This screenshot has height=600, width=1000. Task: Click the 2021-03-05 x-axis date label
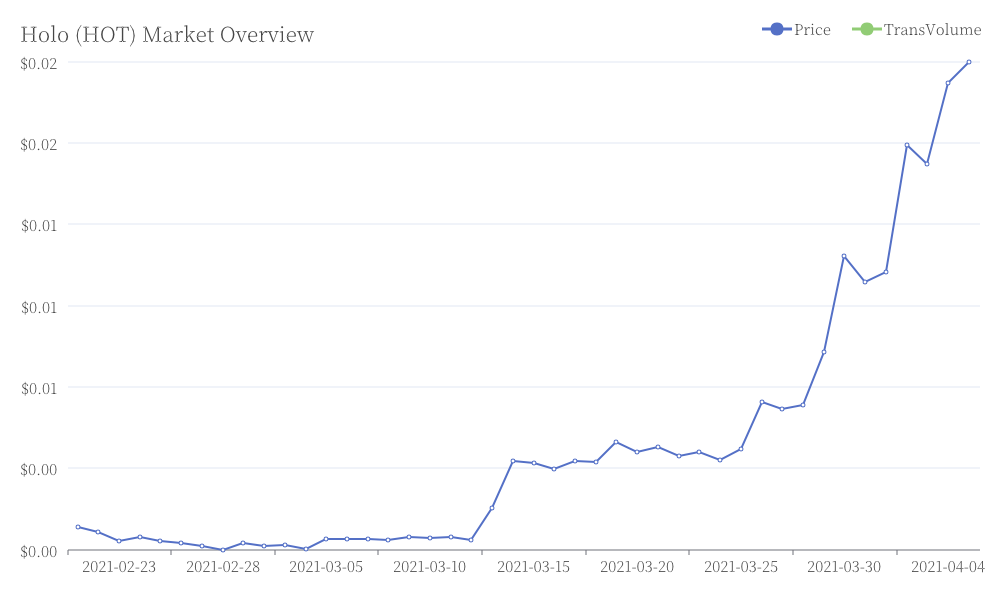[x=326, y=567]
